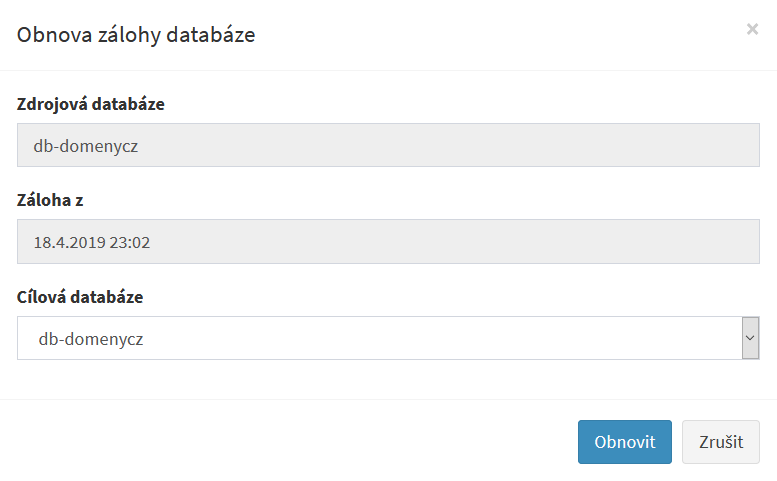Click the 'Obnova zálohy databáze' dialog title
This screenshot has width=777, height=481.
136,35
